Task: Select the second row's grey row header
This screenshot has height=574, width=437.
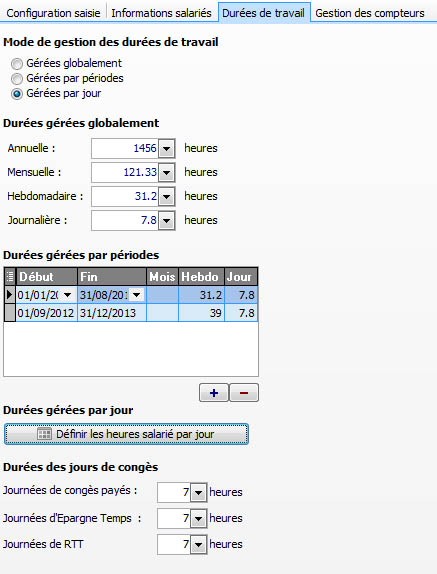Action: click(10, 313)
